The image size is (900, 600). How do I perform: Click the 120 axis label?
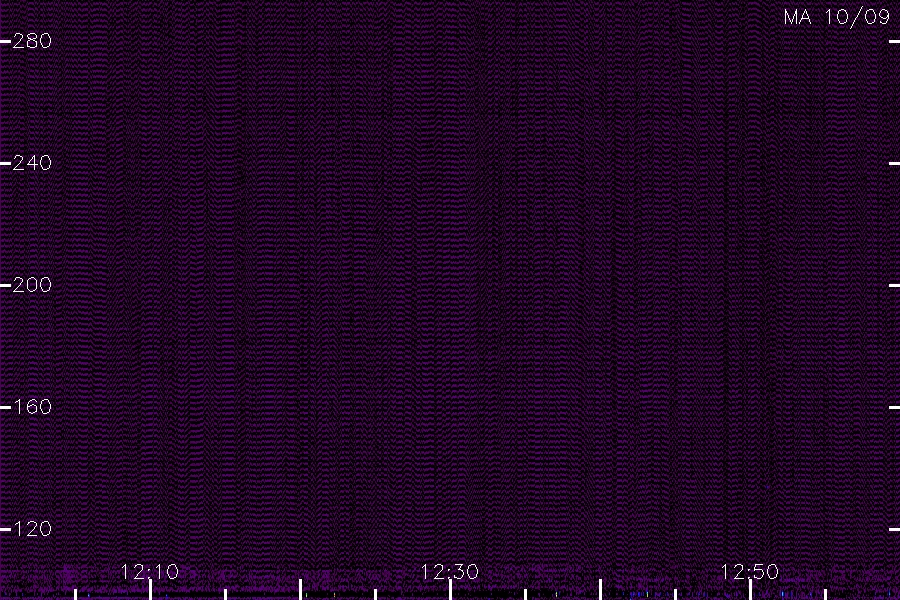pyautogui.click(x=32, y=529)
